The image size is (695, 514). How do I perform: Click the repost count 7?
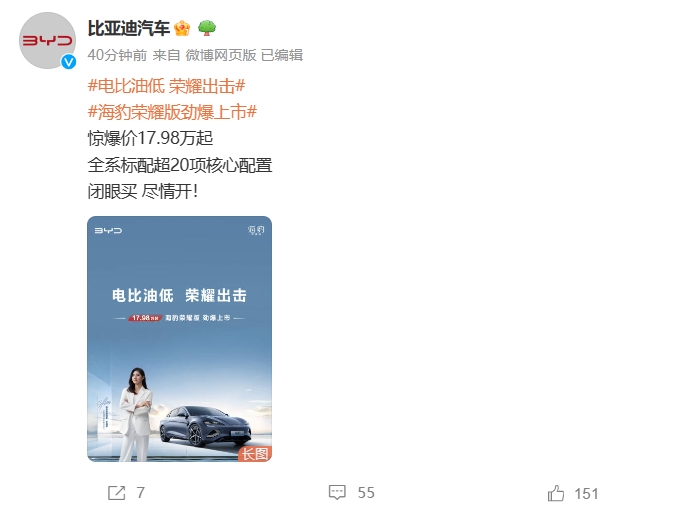141,493
